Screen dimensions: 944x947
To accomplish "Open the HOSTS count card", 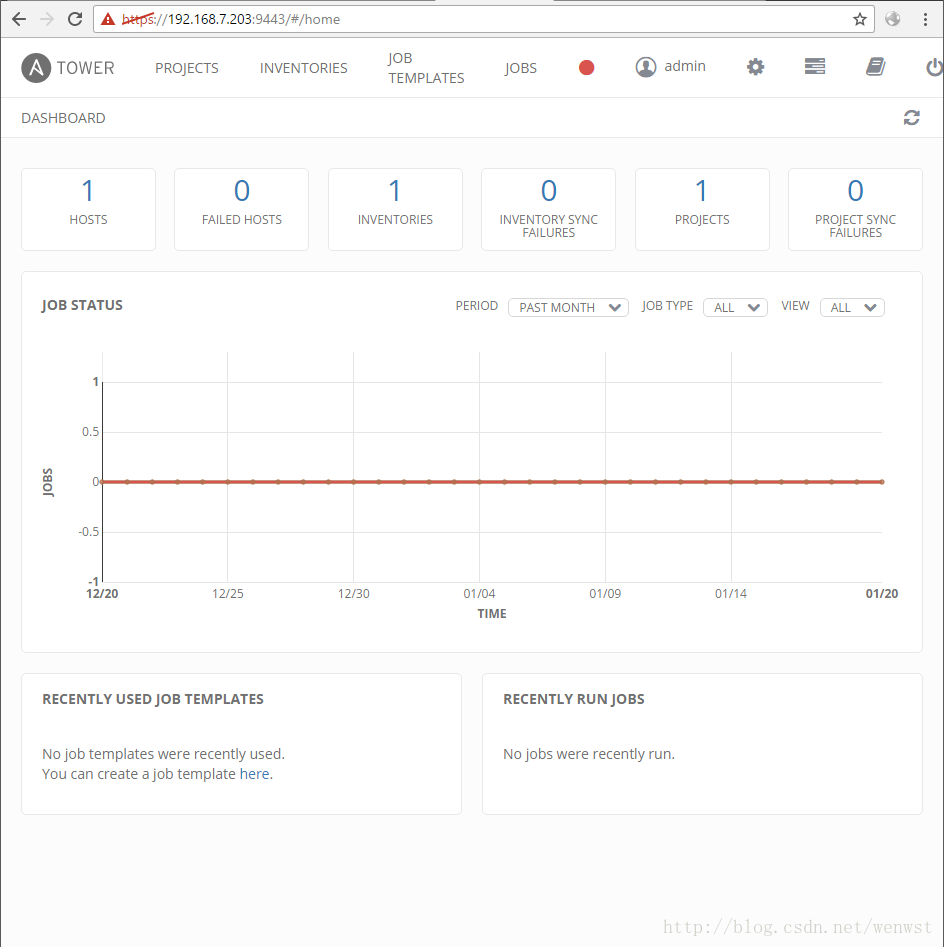I will 88,209.
